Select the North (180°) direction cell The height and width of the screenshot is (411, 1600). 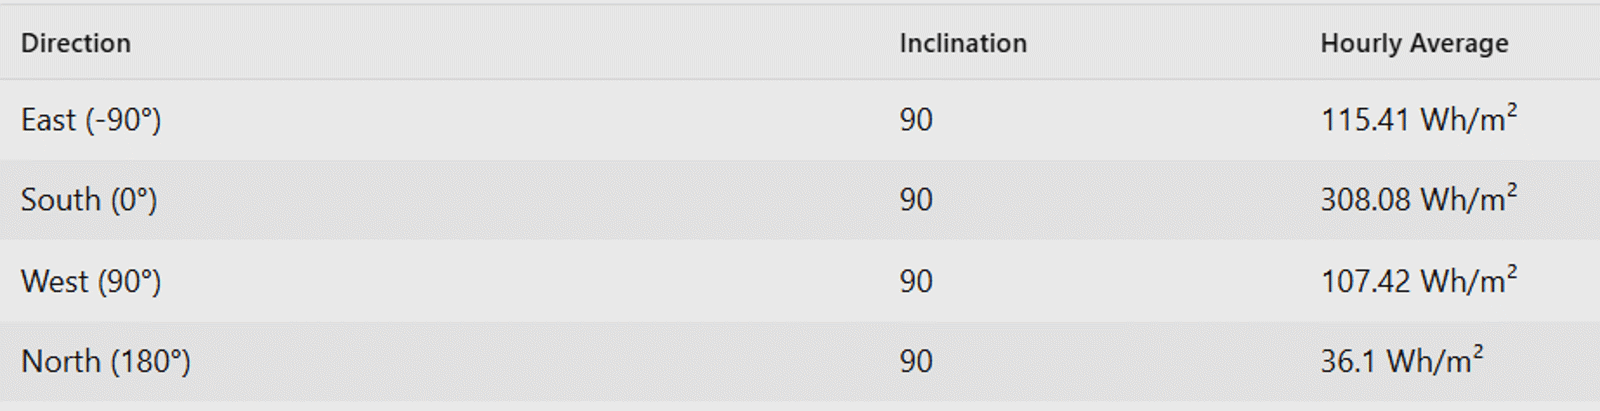pyautogui.click(x=106, y=361)
